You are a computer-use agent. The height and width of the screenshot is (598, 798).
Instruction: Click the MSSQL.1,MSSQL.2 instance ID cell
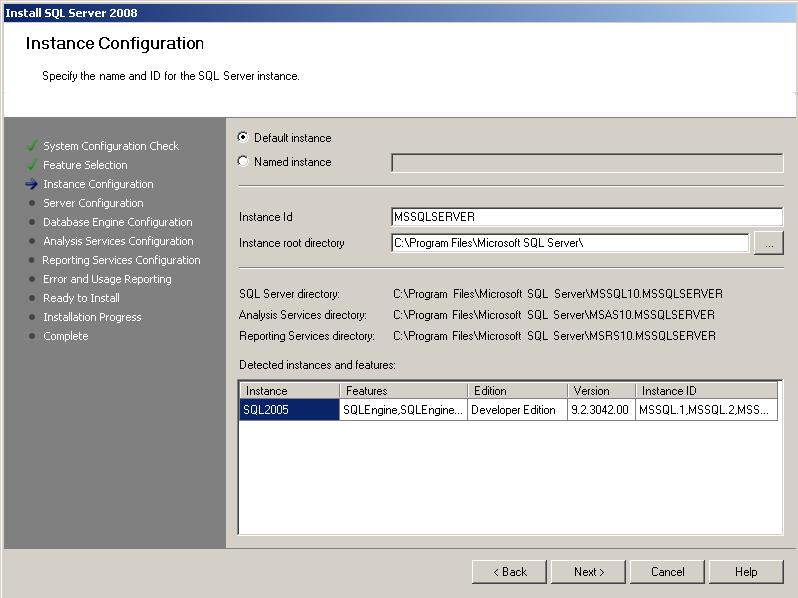tap(706, 410)
